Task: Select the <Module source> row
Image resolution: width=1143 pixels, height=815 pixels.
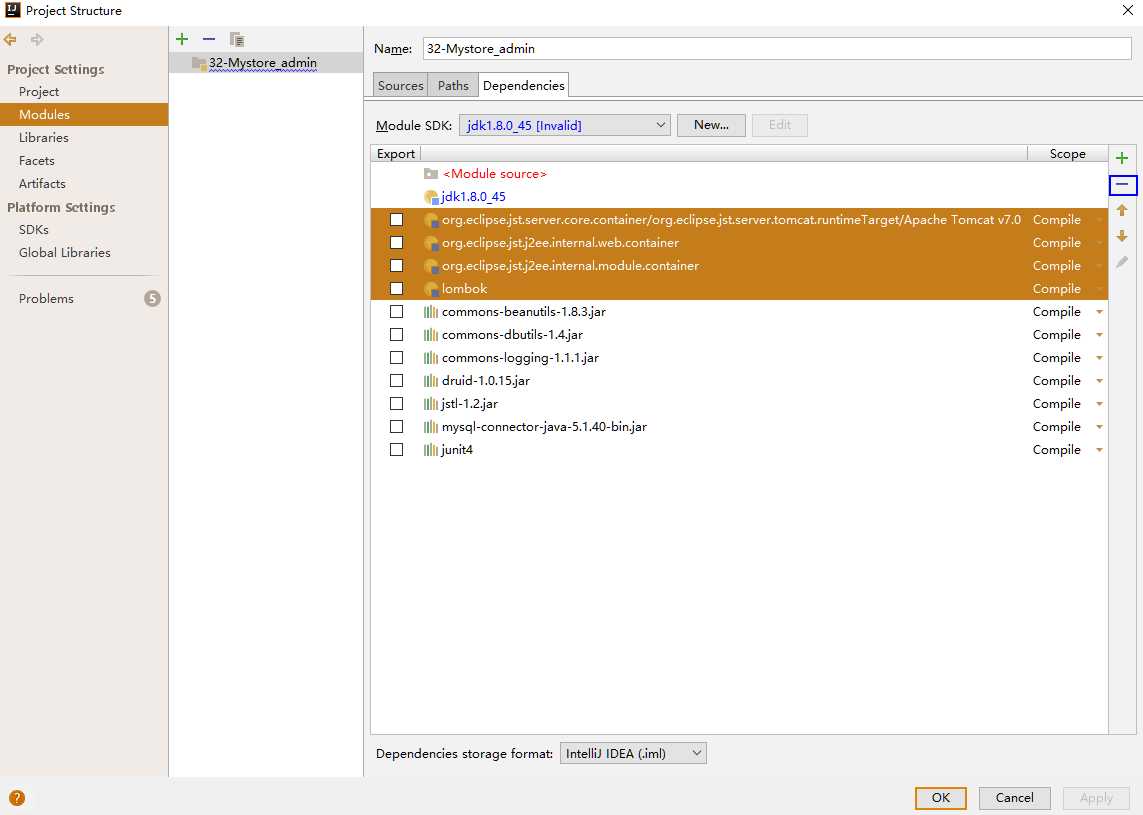Action: [x=739, y=173]
